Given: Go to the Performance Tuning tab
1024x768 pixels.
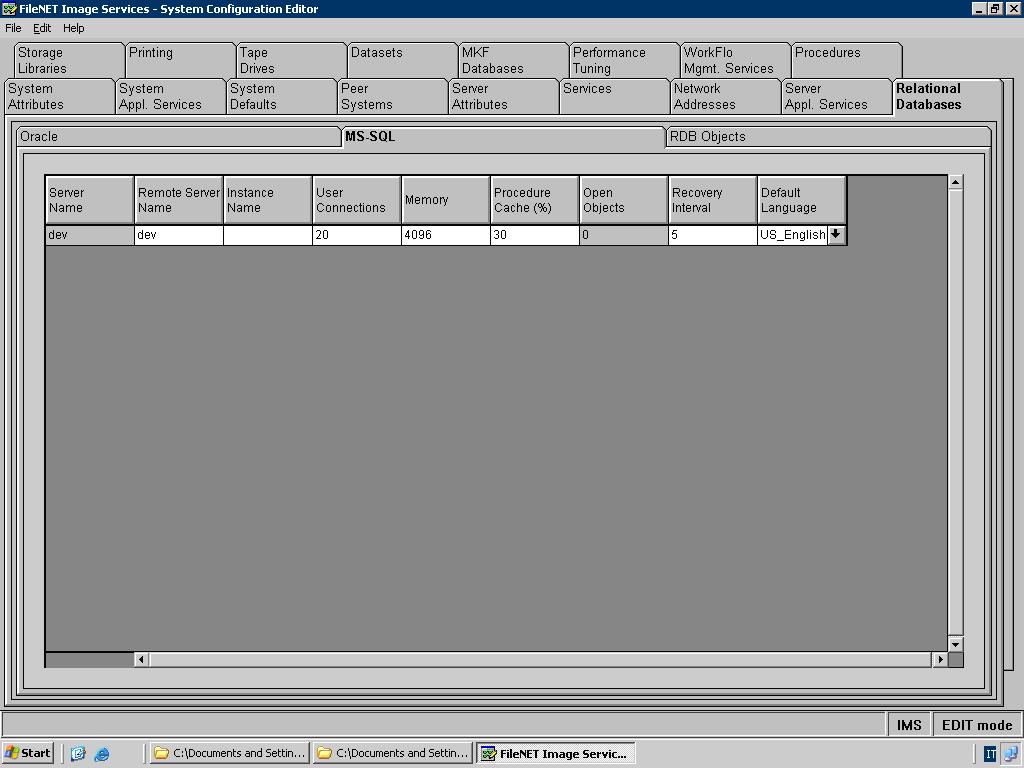Looking at the screenshot, I should 624,60.
